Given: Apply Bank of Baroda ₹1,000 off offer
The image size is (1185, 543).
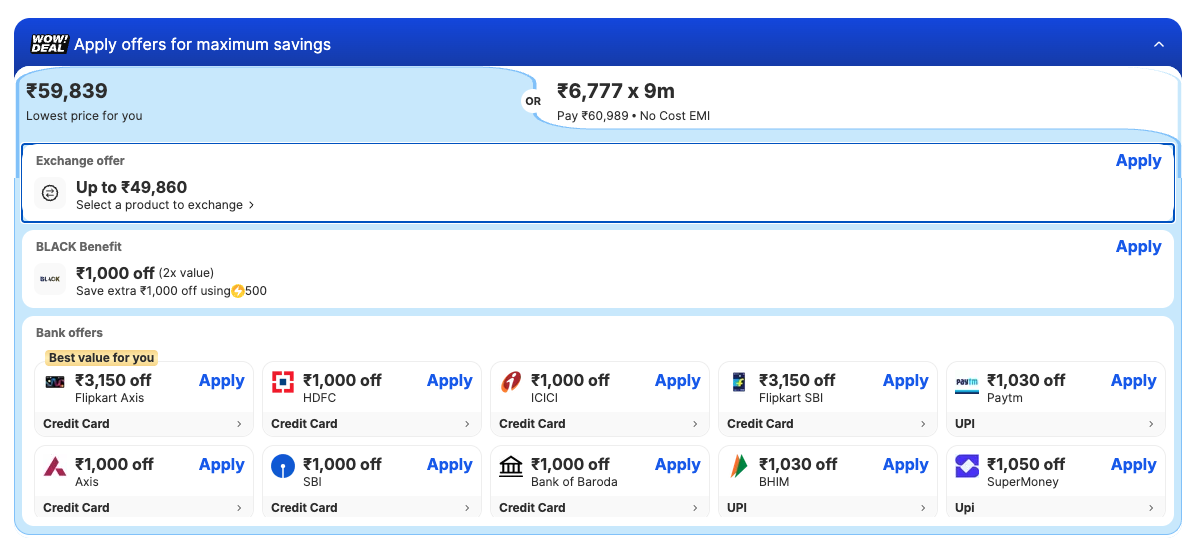Looking at the screenshot, I should [x=677, y=465].
